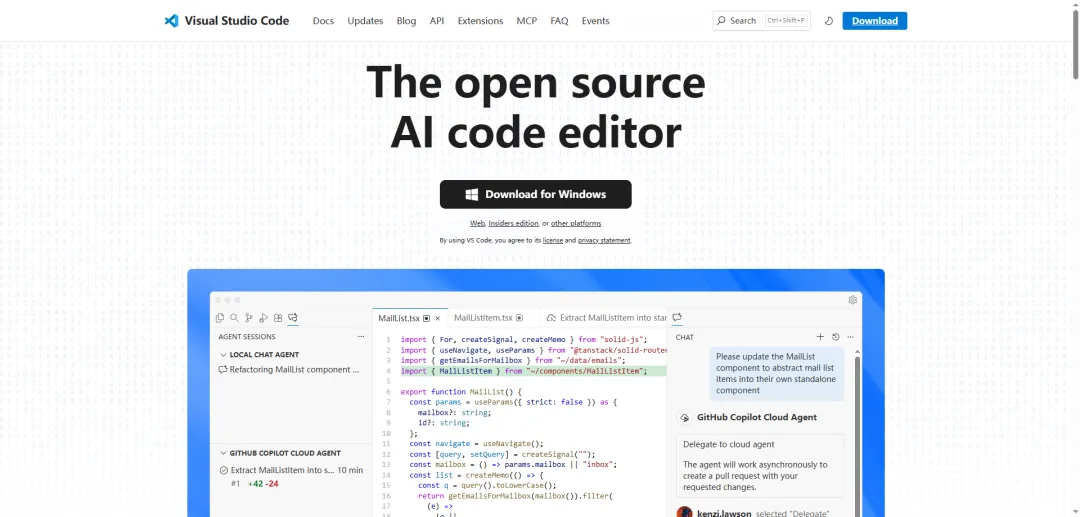Click unsaved indicator on MailListItem.tsx tab
This screenshot has width=1080, height=517.
point(519,318)
